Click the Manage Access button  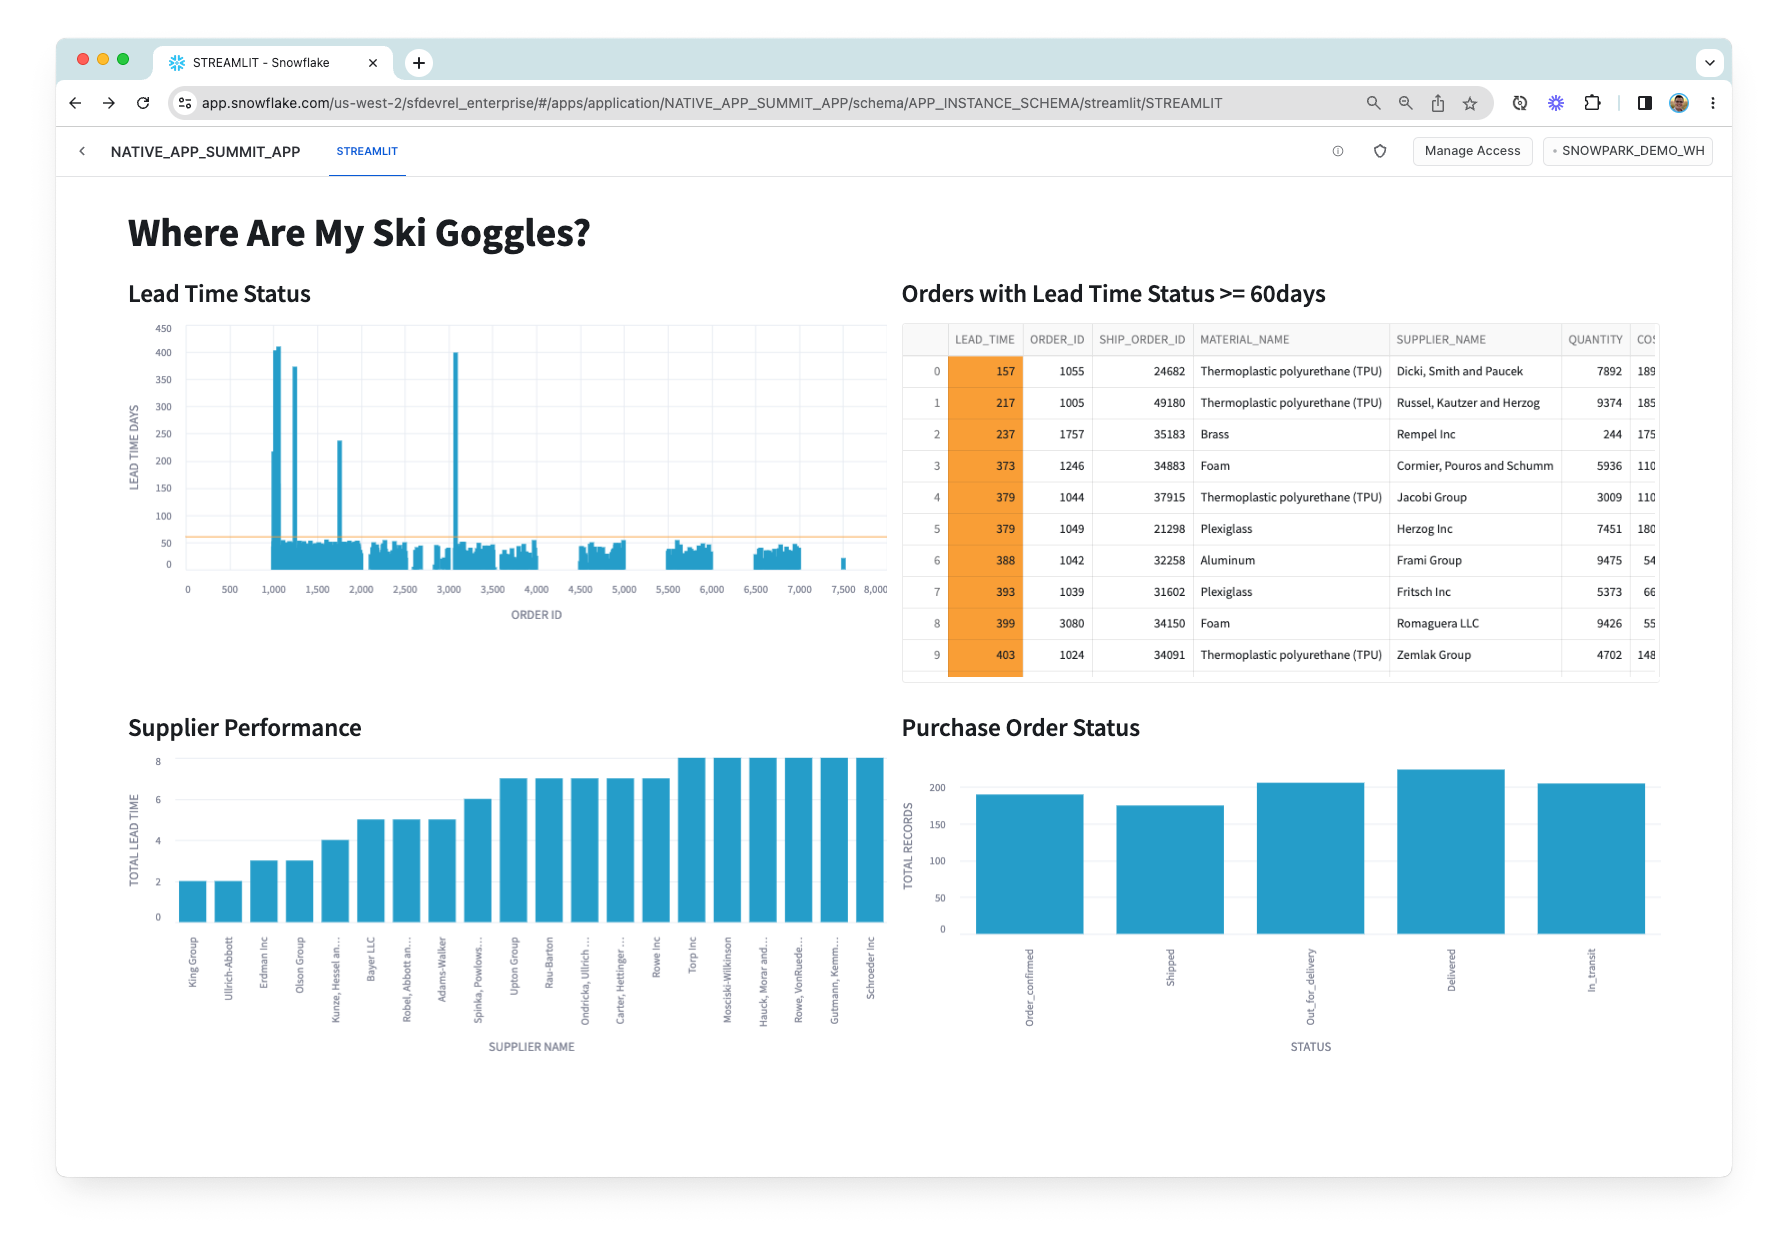point(1471,151)
